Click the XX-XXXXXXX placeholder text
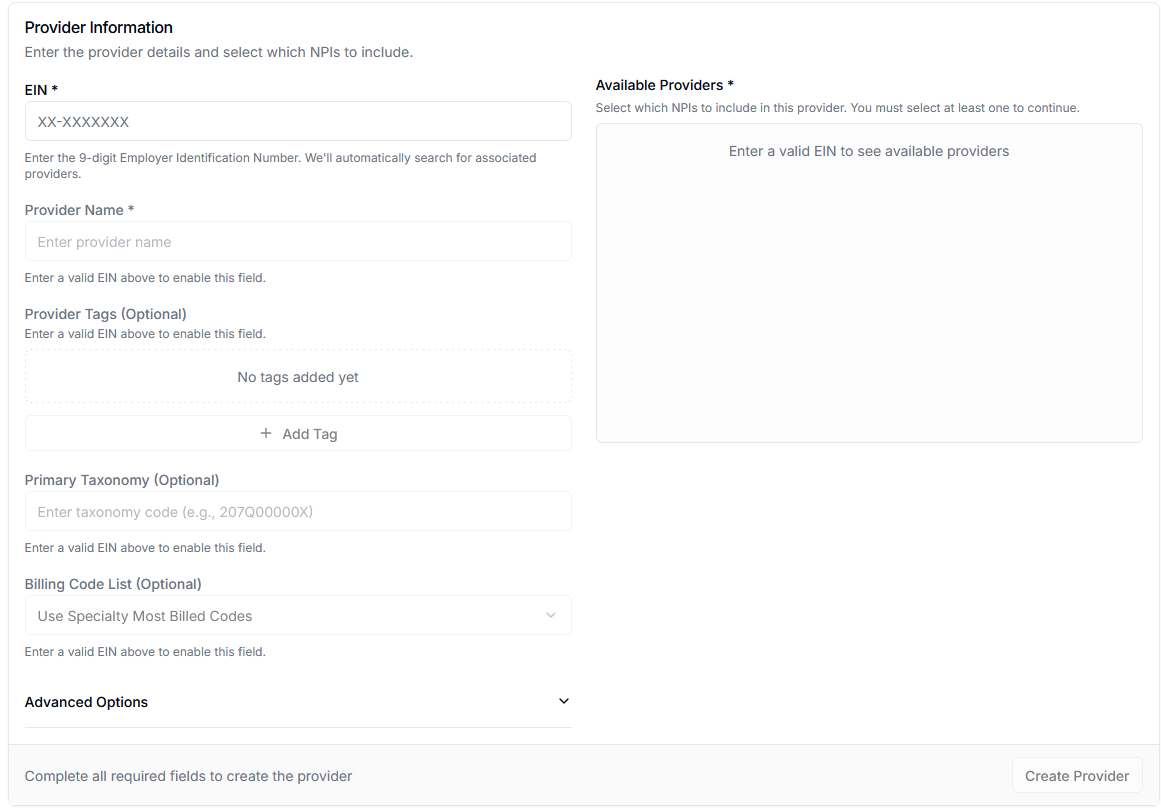Viewport: 1161px width, 811px height. [82, 121]
